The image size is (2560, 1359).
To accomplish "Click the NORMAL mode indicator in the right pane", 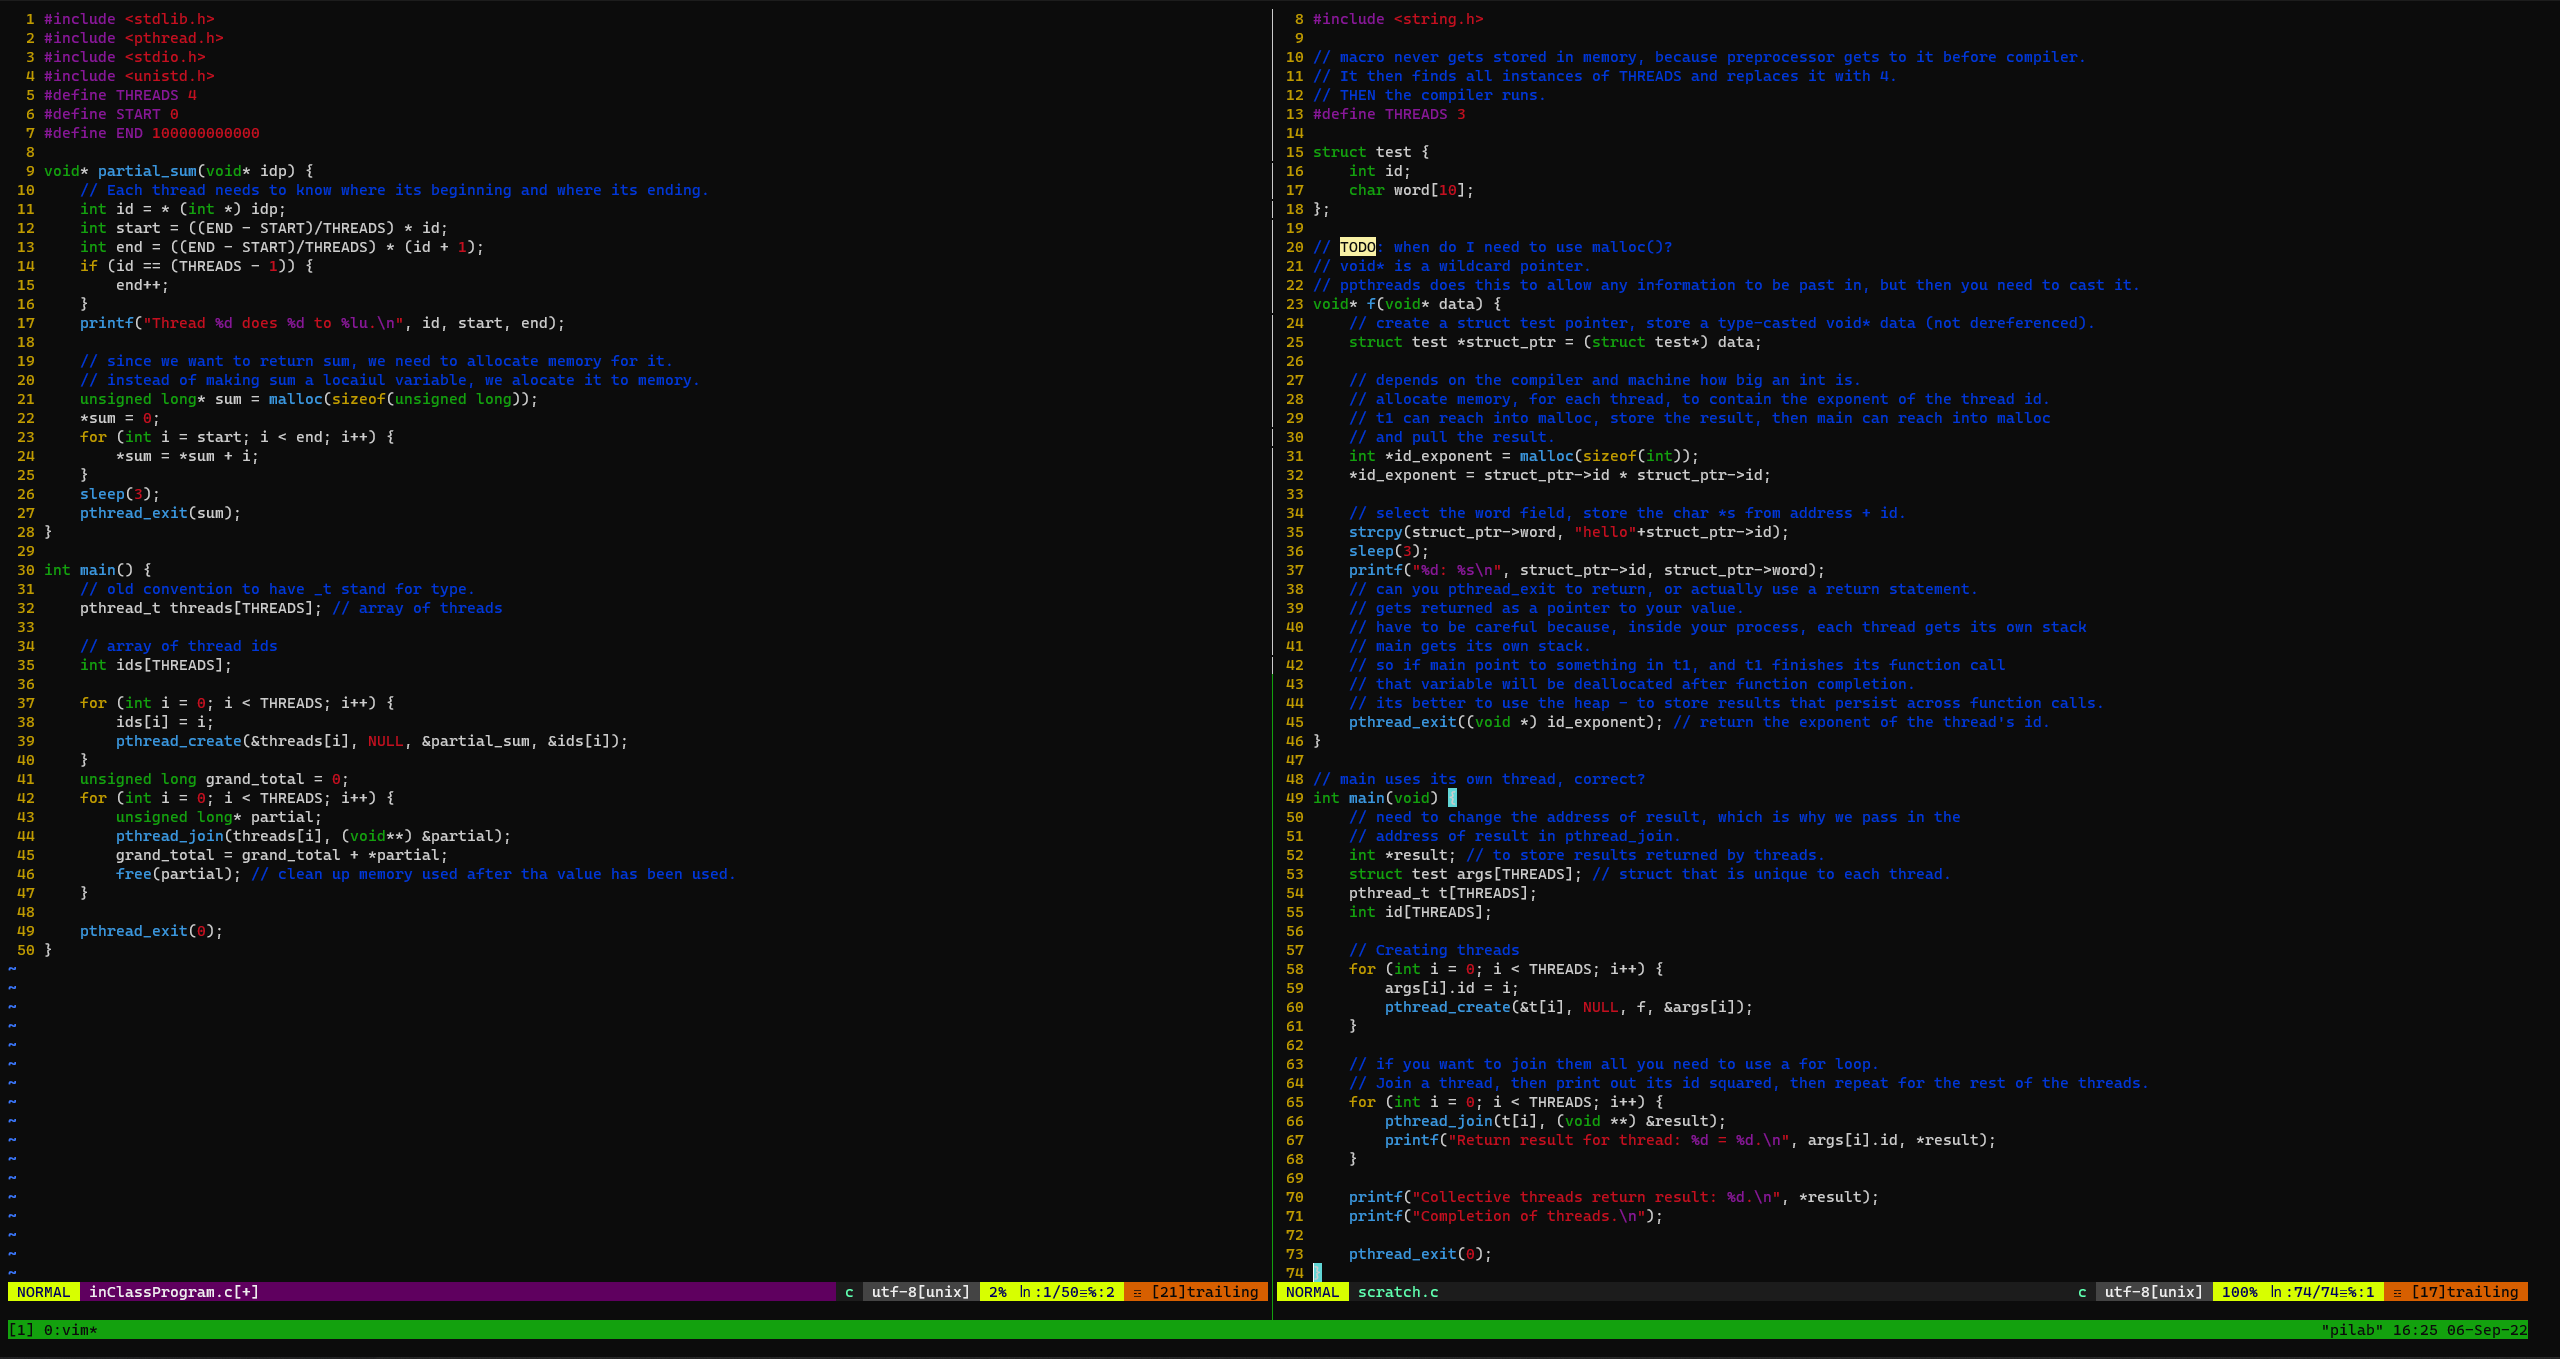I will pyautogui.click(x=1312, y=1292).
